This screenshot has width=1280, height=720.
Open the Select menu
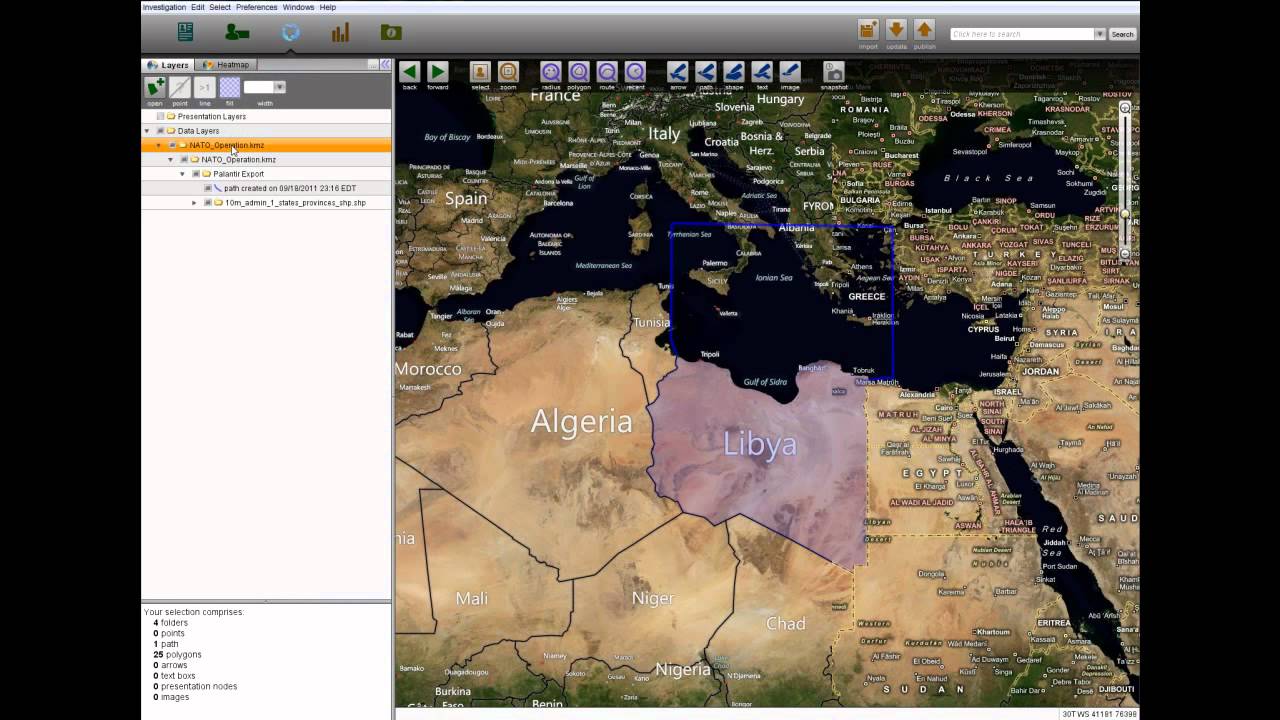point(220,7)
